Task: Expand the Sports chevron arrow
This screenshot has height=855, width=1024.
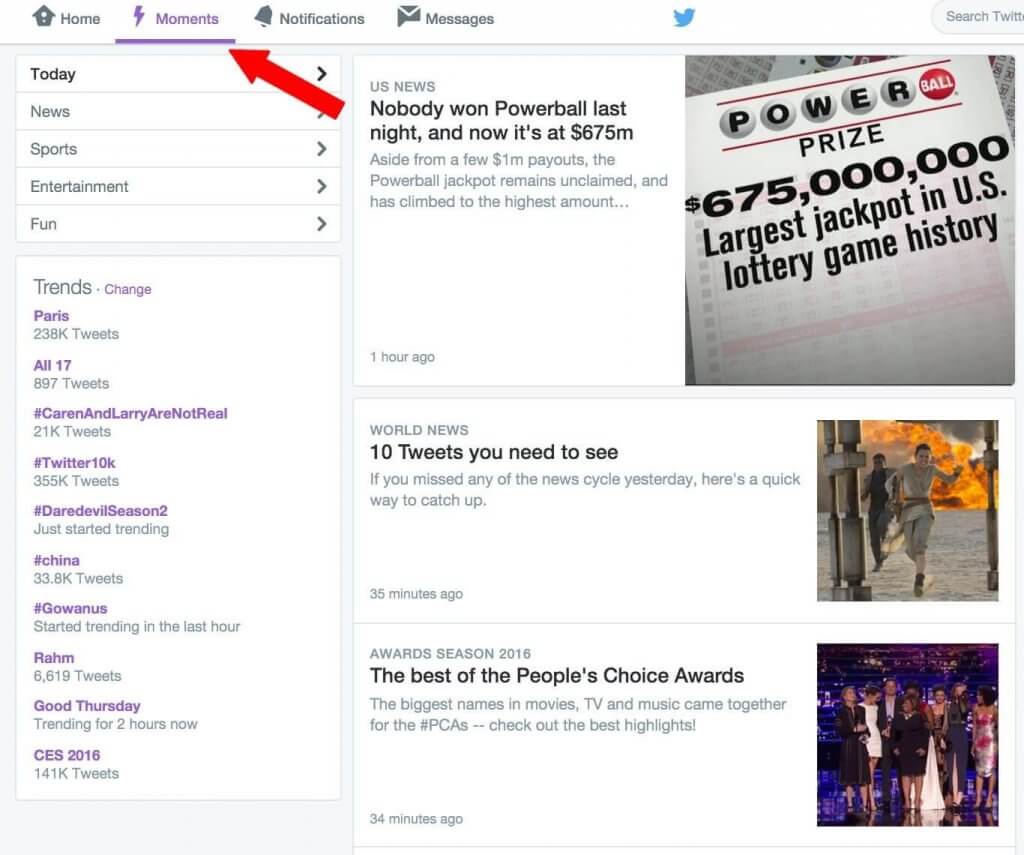Action: point(321,149)
